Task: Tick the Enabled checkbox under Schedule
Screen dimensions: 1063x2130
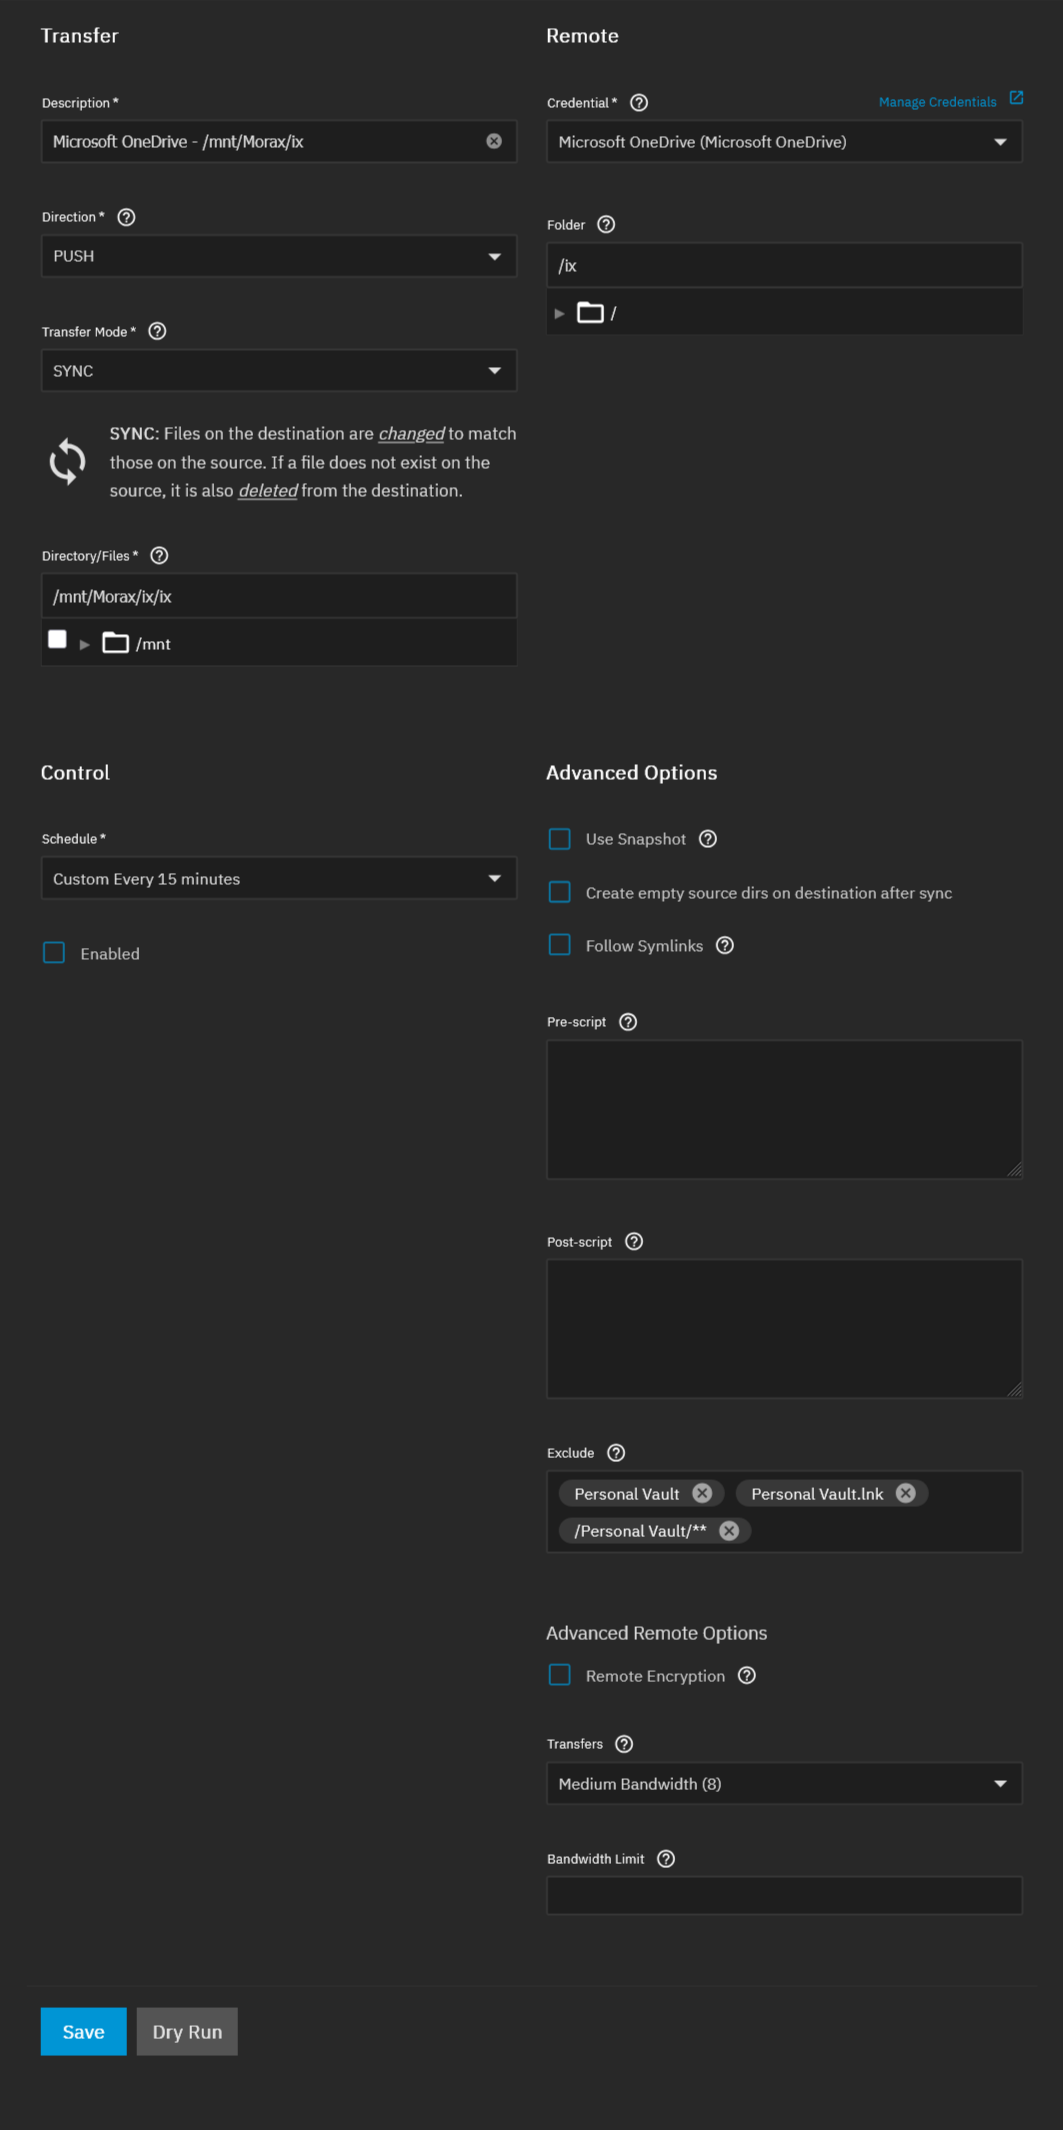Action: tap(54, 953)
